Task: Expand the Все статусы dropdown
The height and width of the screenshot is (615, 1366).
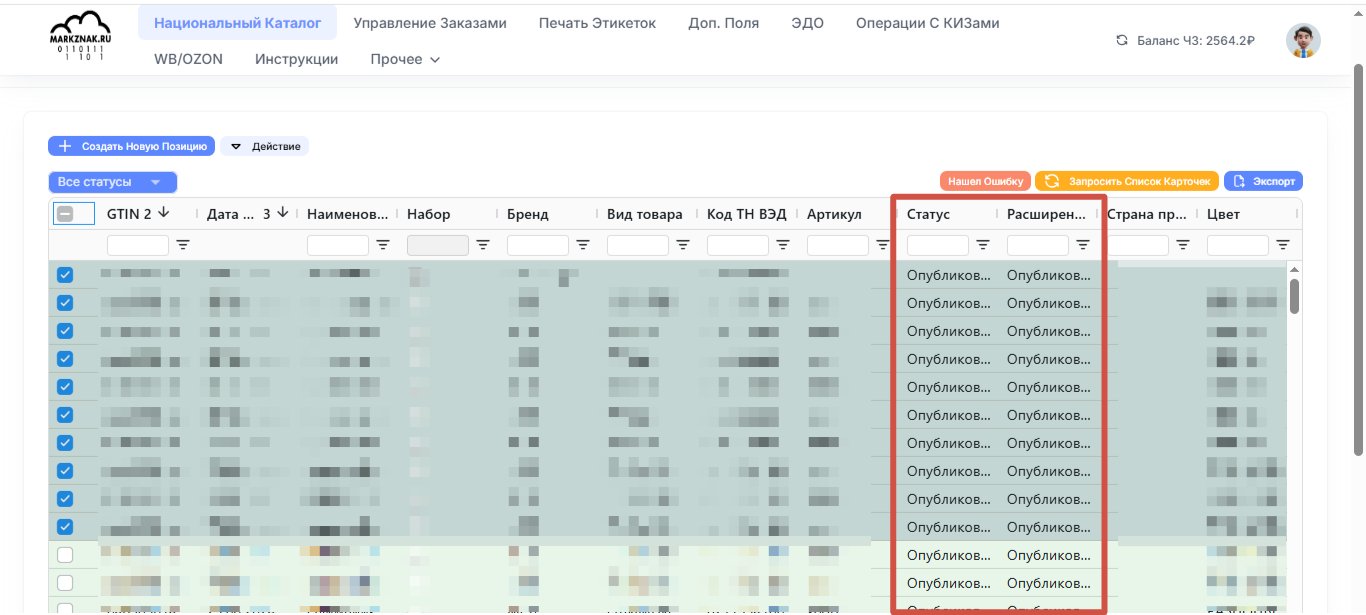Action: (112, 182)
